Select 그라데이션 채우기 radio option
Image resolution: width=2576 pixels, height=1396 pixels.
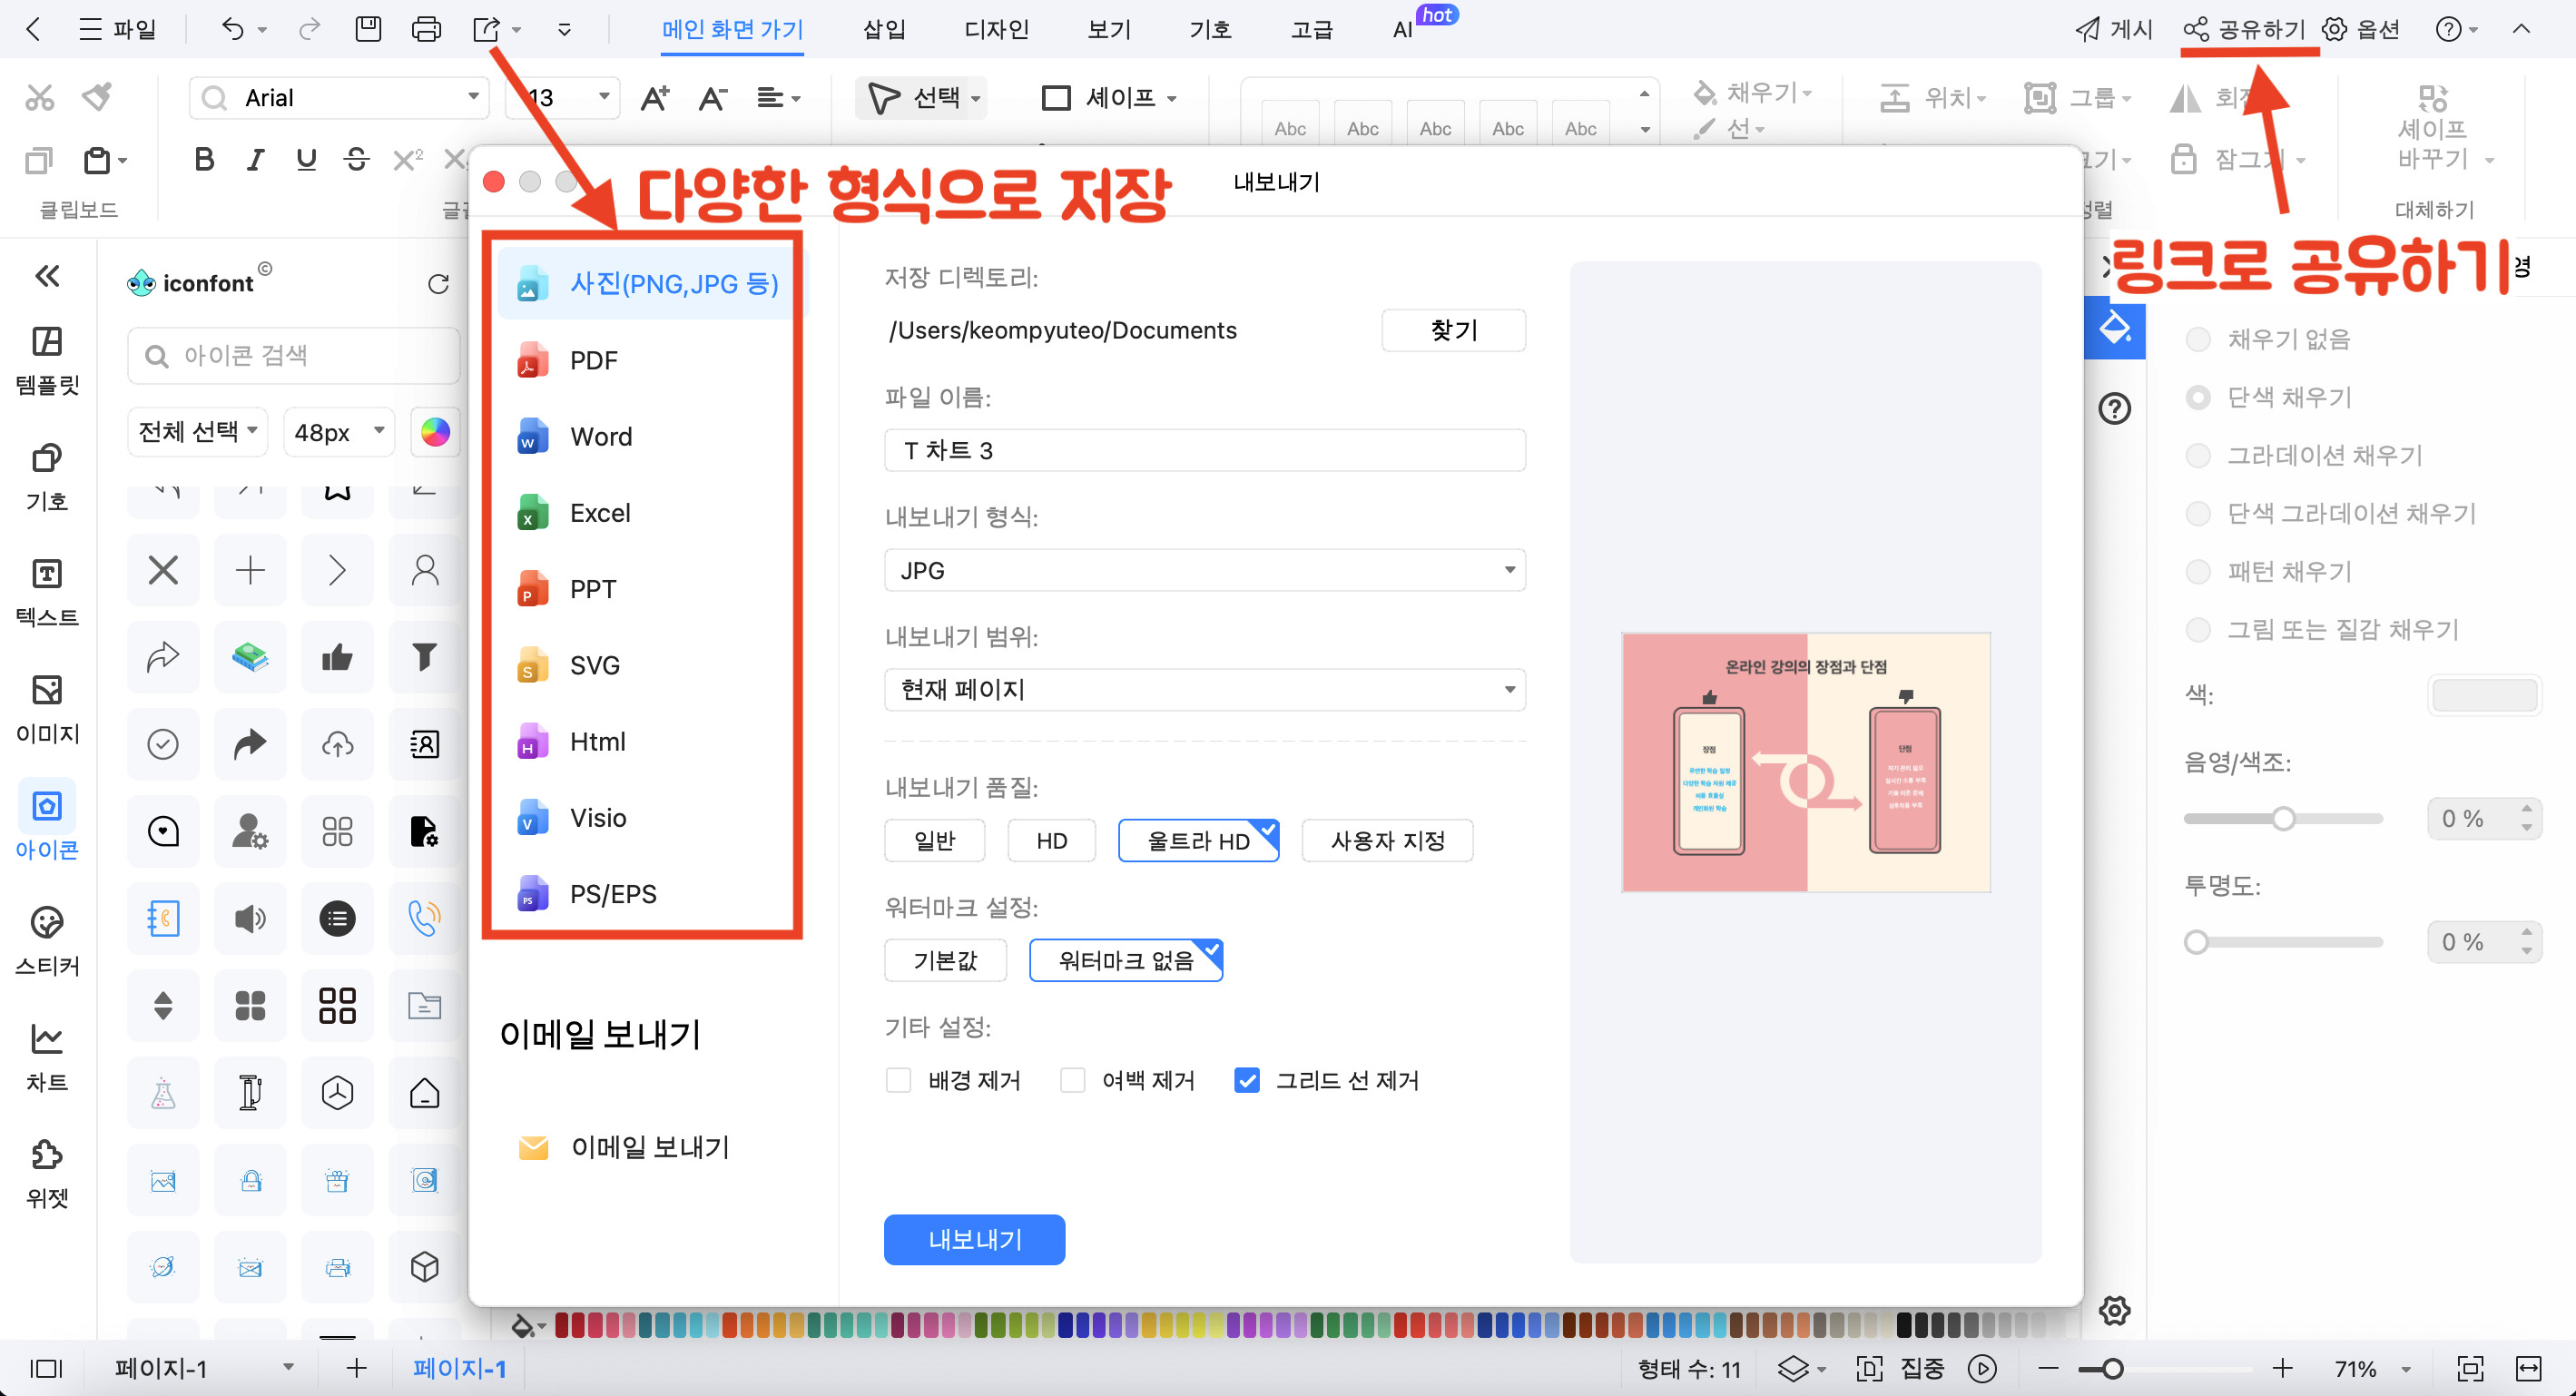tap(2197, 455)
